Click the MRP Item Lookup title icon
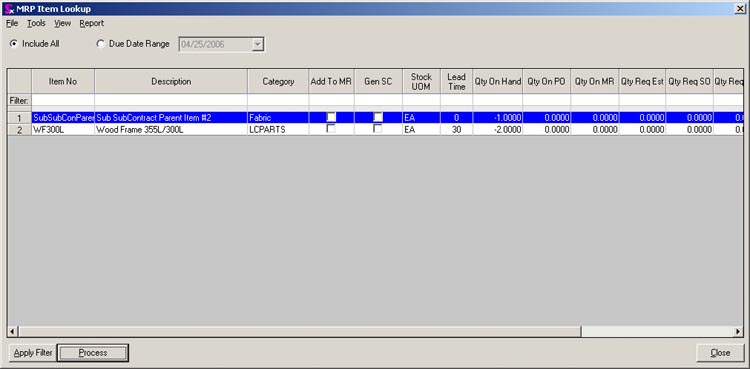750x369 pixels. coord(8,9)
